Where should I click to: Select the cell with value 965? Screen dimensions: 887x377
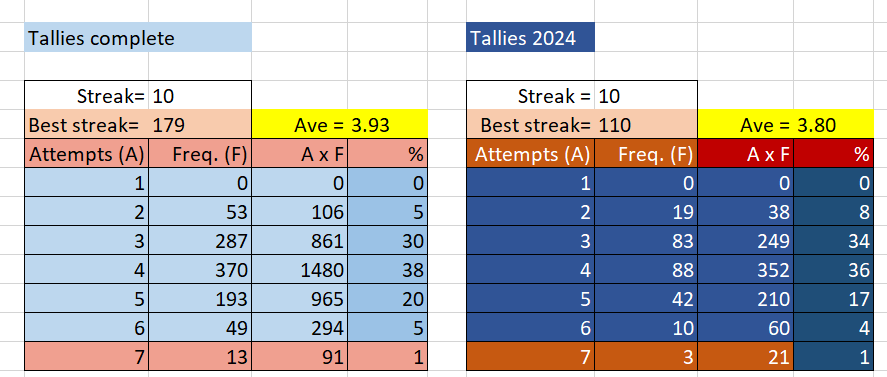tap(299, 298)
